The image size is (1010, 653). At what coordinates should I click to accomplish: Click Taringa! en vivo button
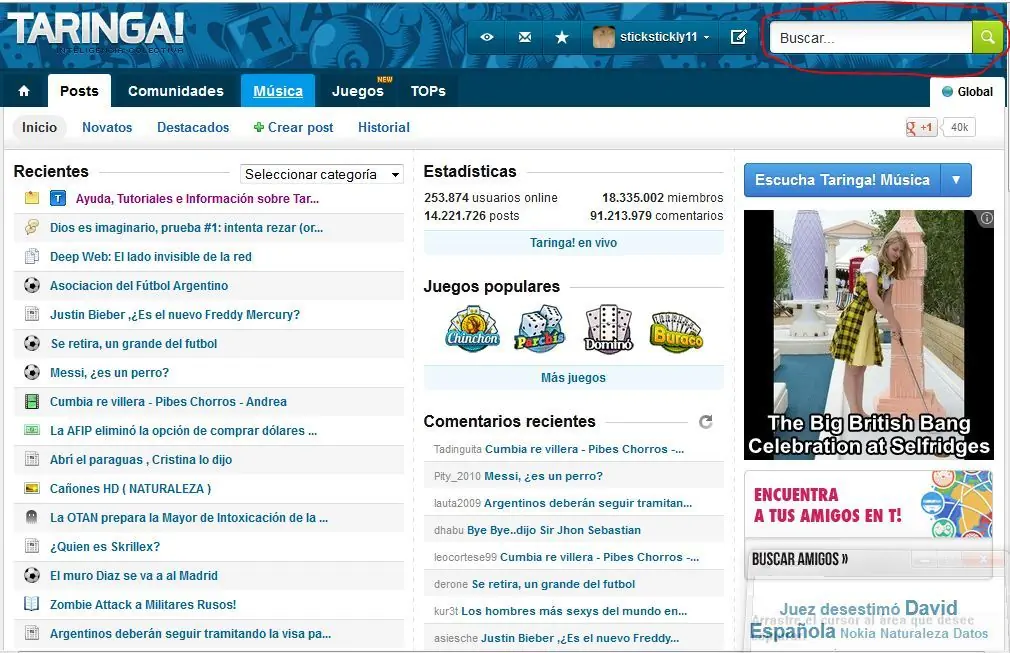[573, 243]
